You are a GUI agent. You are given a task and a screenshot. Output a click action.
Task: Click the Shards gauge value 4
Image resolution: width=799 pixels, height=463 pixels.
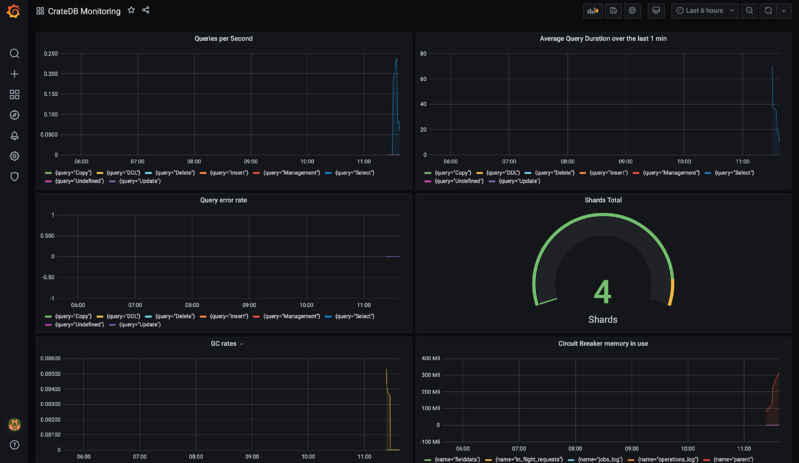pos(603,292)
